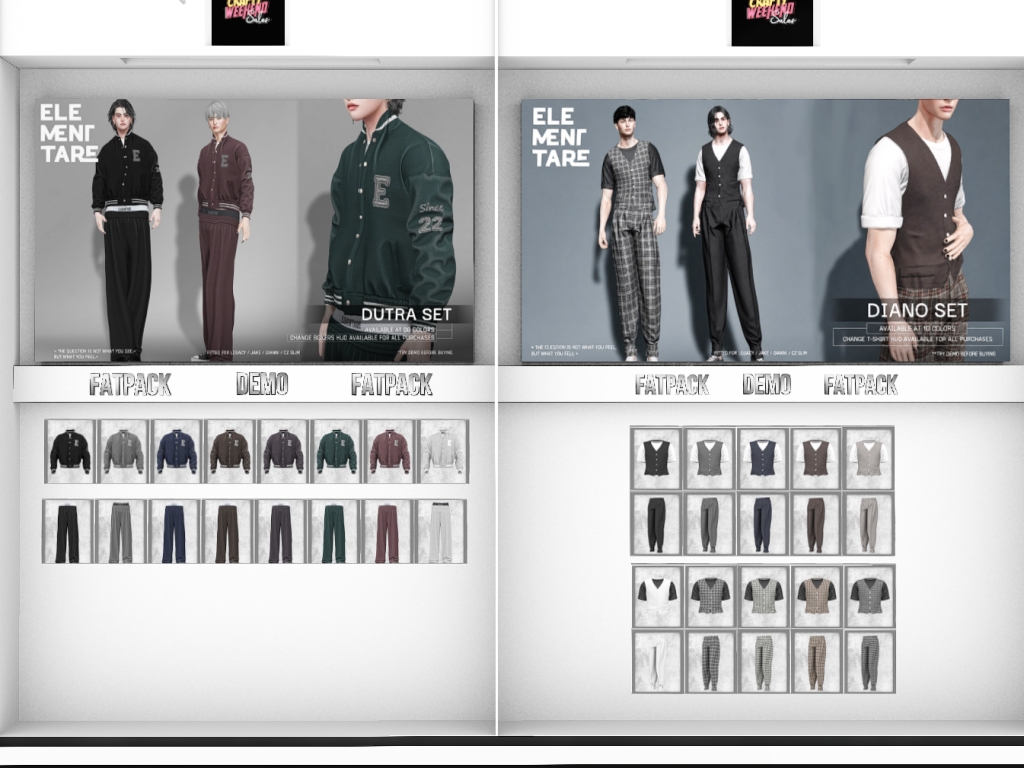Open the Dutra Set advertisement poster
The height and width of the screenshot is (768, 1024).
pos(254,231)
